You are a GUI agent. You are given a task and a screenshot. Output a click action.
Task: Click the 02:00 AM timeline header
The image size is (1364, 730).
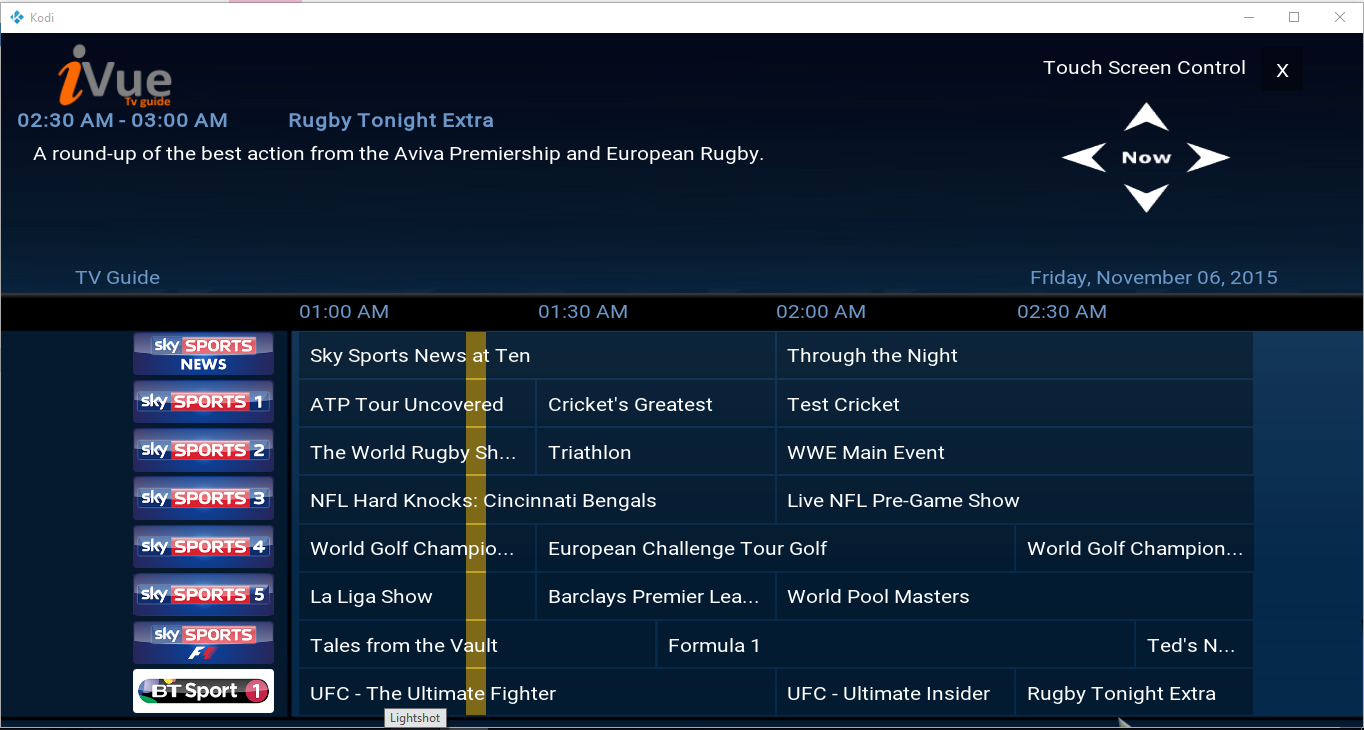pyautogui.click(x=821, y=312)
